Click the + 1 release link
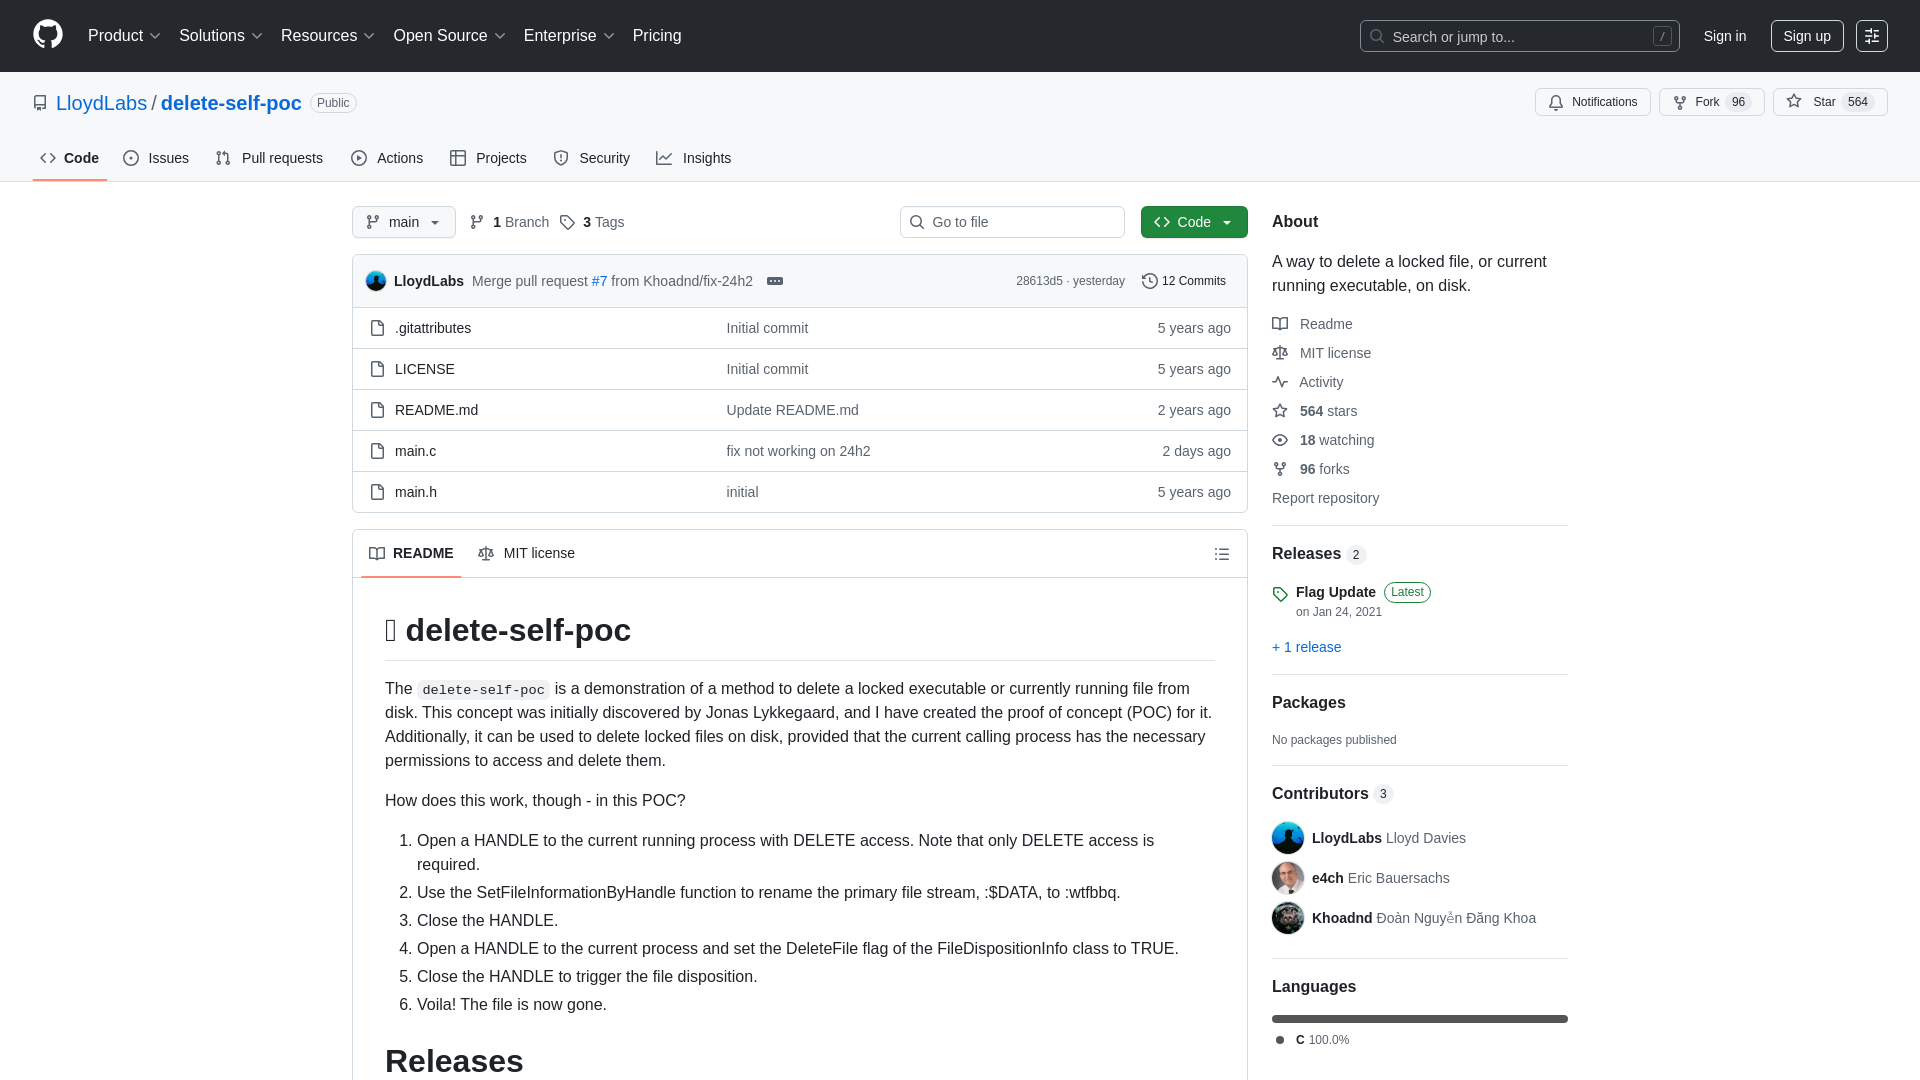The image size is (1920, 1080). coord(1306,647)
